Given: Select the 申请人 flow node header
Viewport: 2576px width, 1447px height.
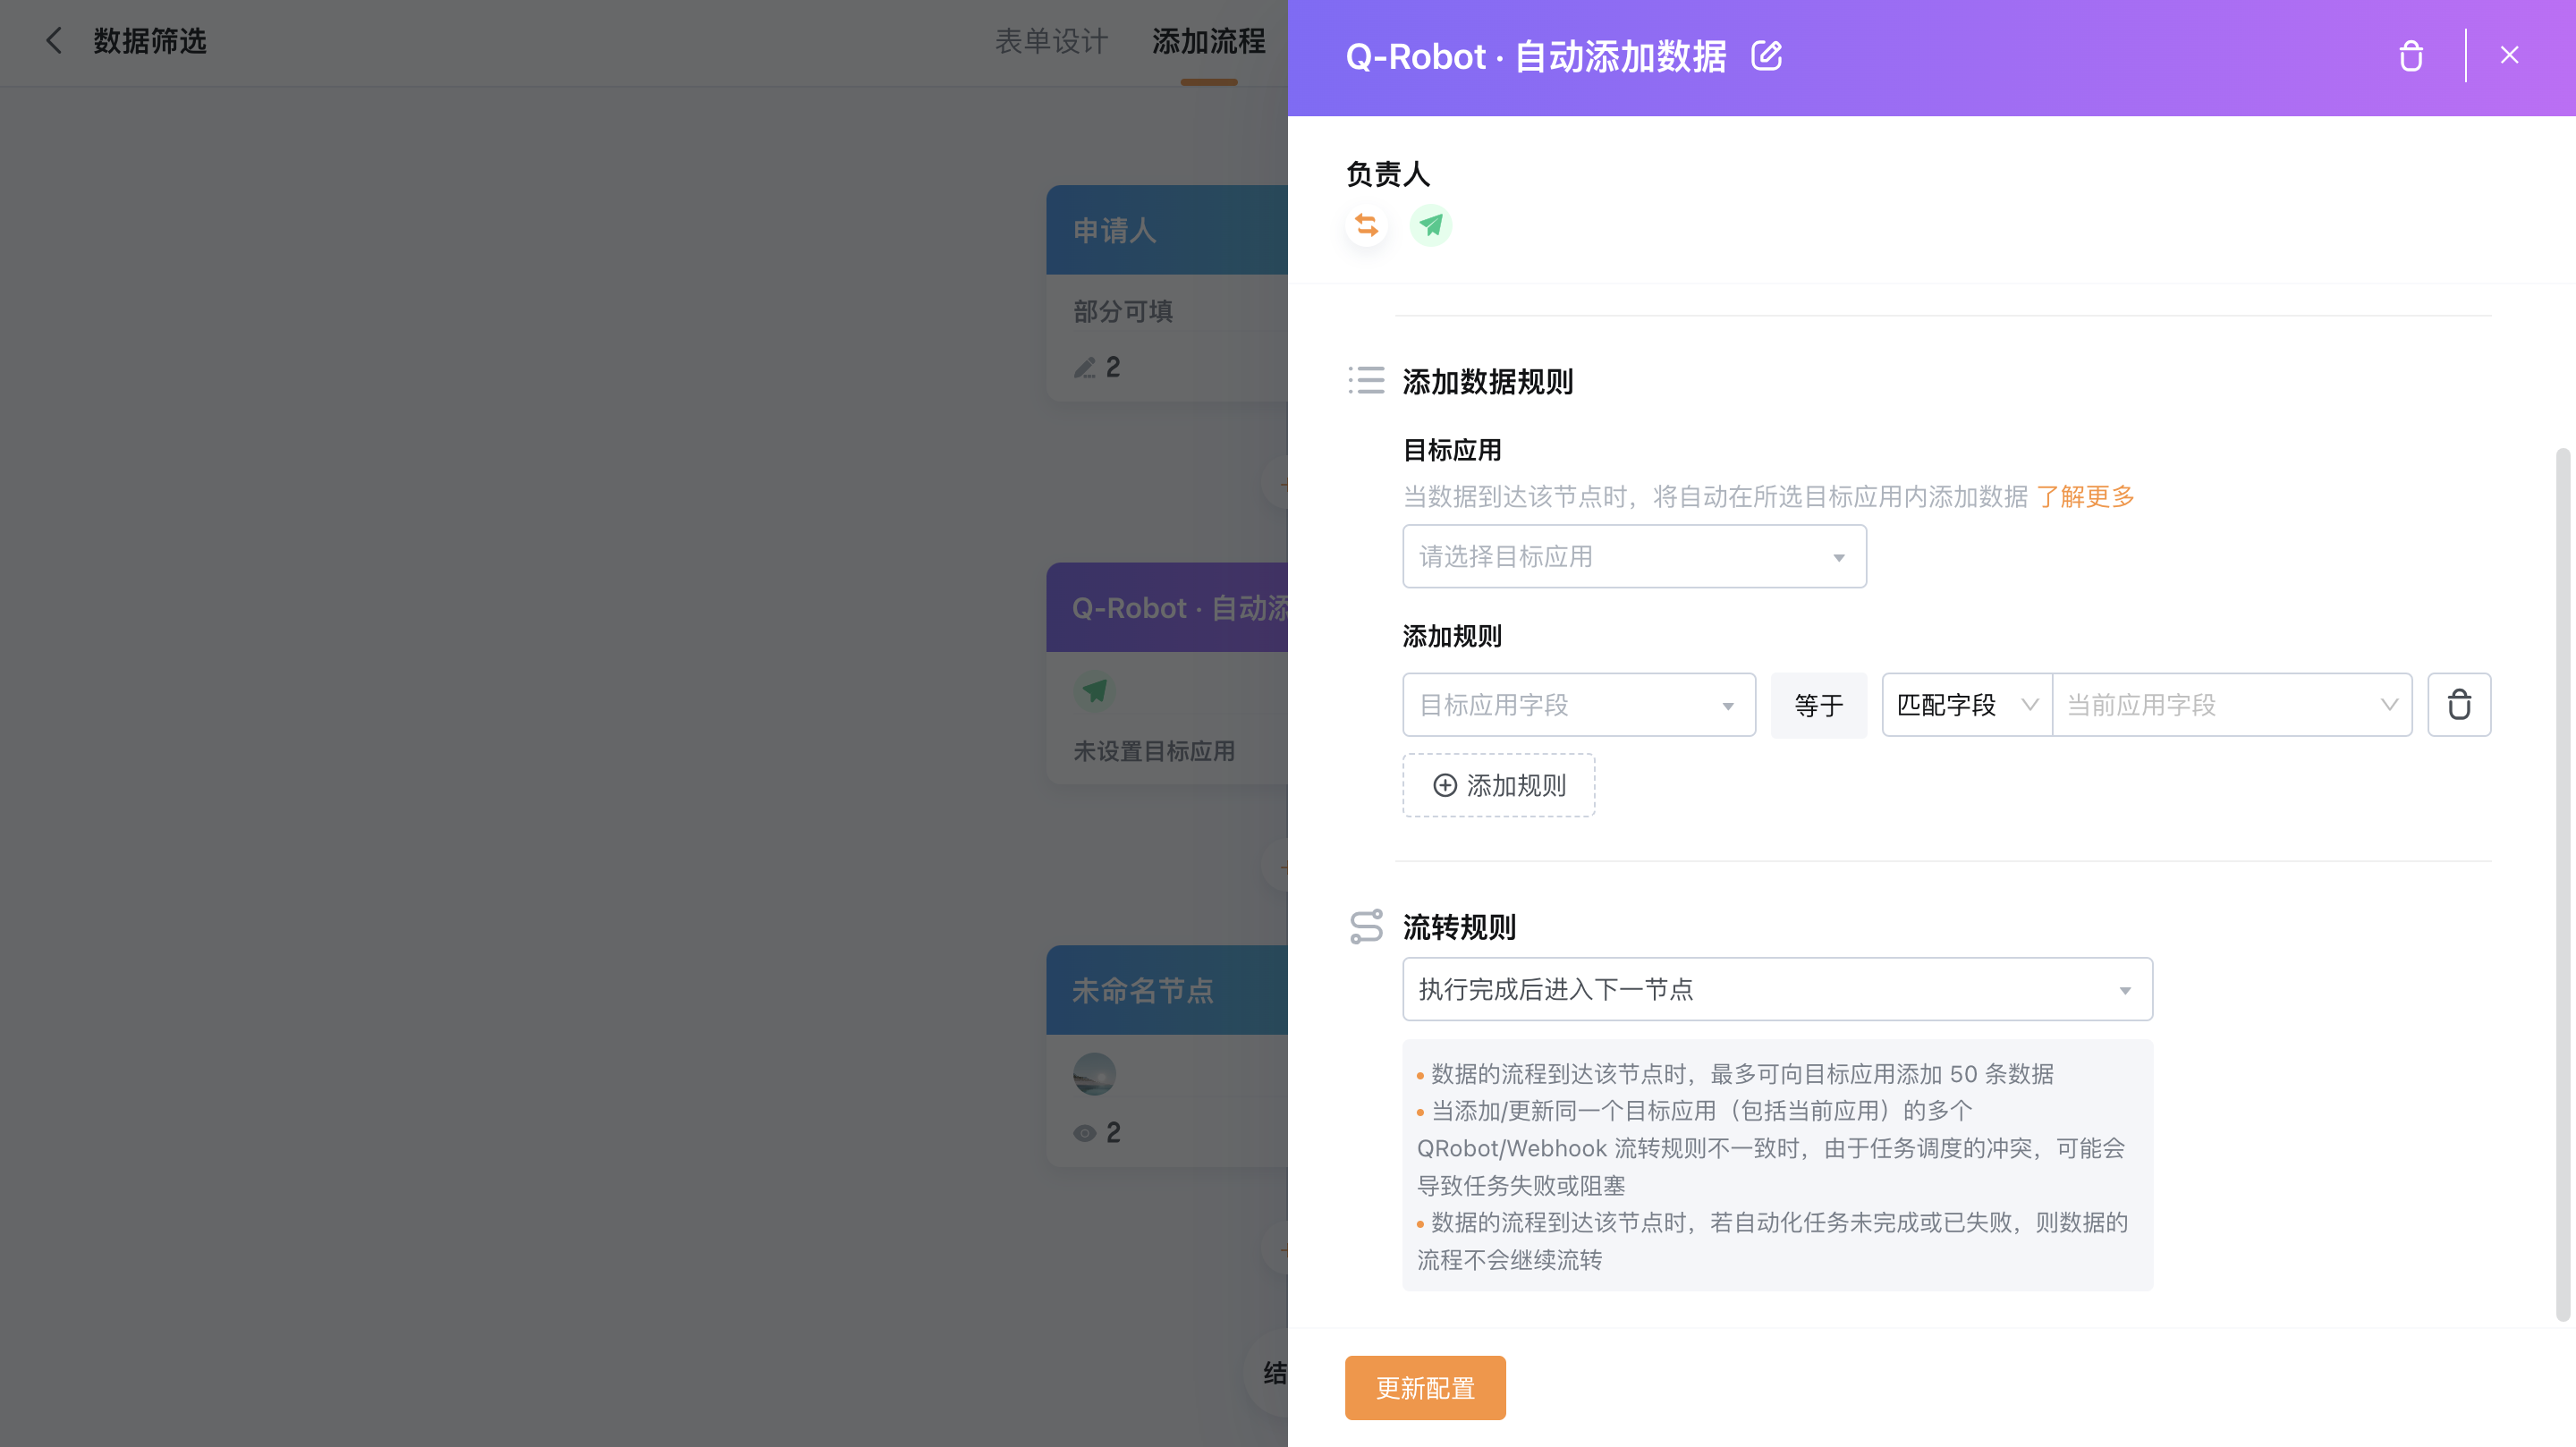Looking at the screenshot, I should pos(1167,230).
